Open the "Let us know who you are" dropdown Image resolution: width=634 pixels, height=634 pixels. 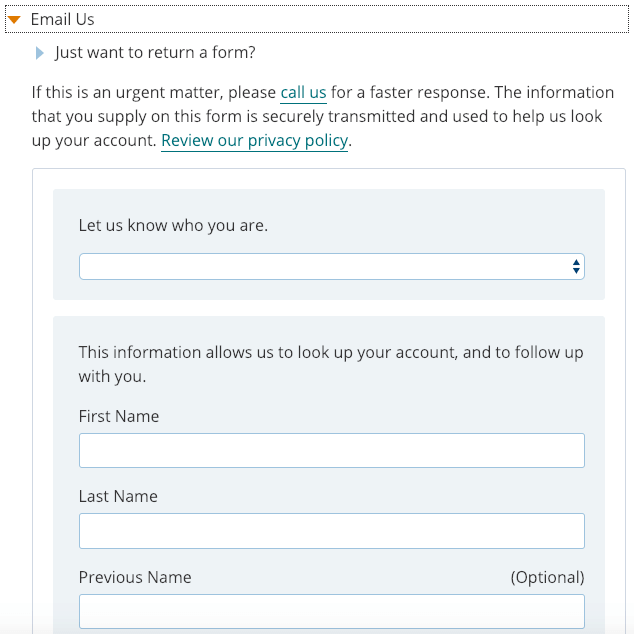click(x=332, y=266)
